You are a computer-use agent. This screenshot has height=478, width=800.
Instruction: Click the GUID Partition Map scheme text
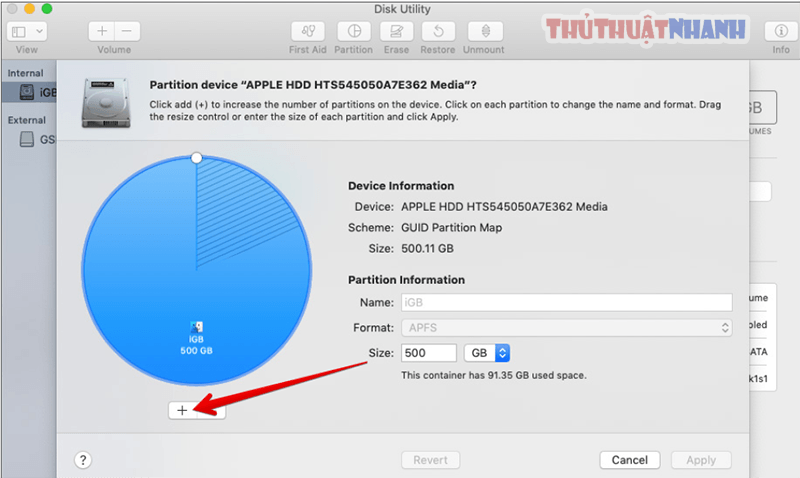pyautogui.click(x=452, y=228)
